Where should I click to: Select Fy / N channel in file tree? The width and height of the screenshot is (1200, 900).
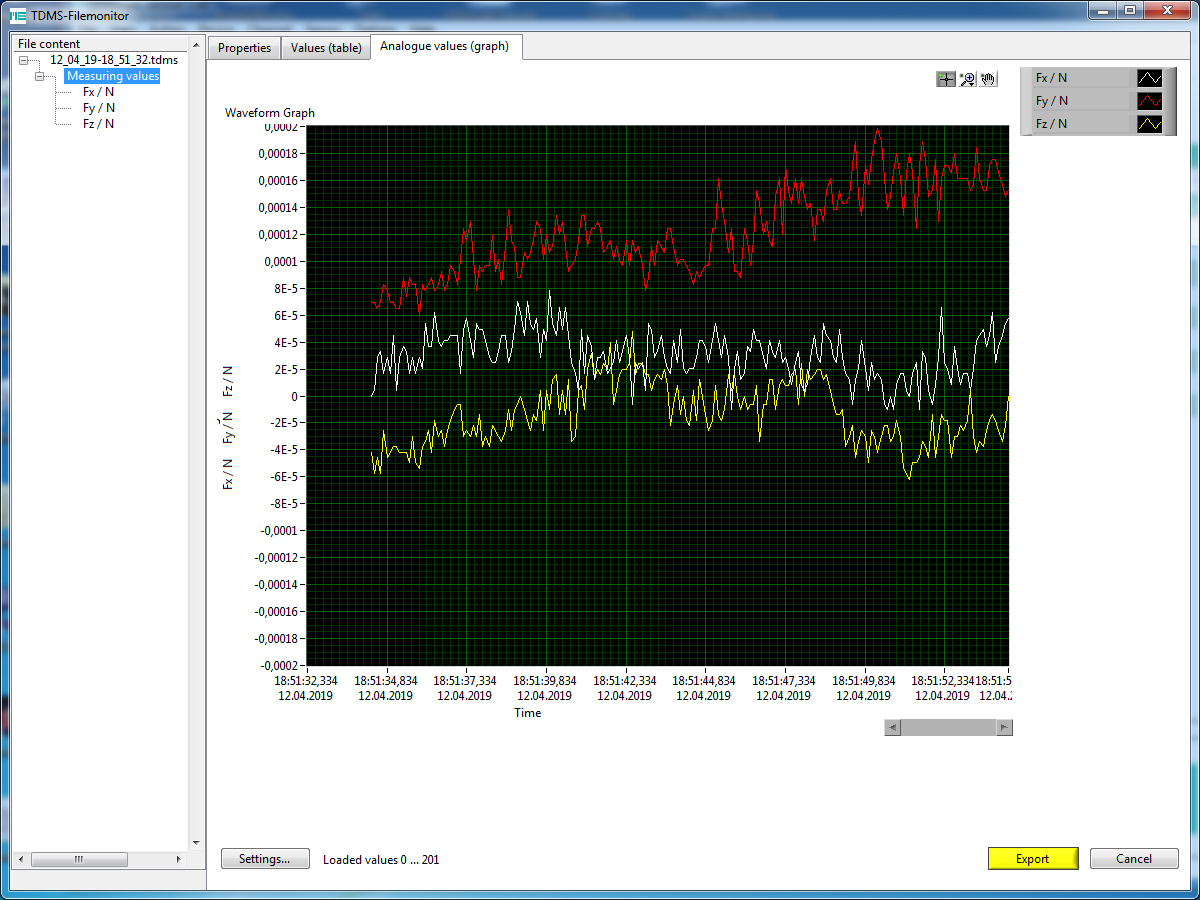[99, 108]
